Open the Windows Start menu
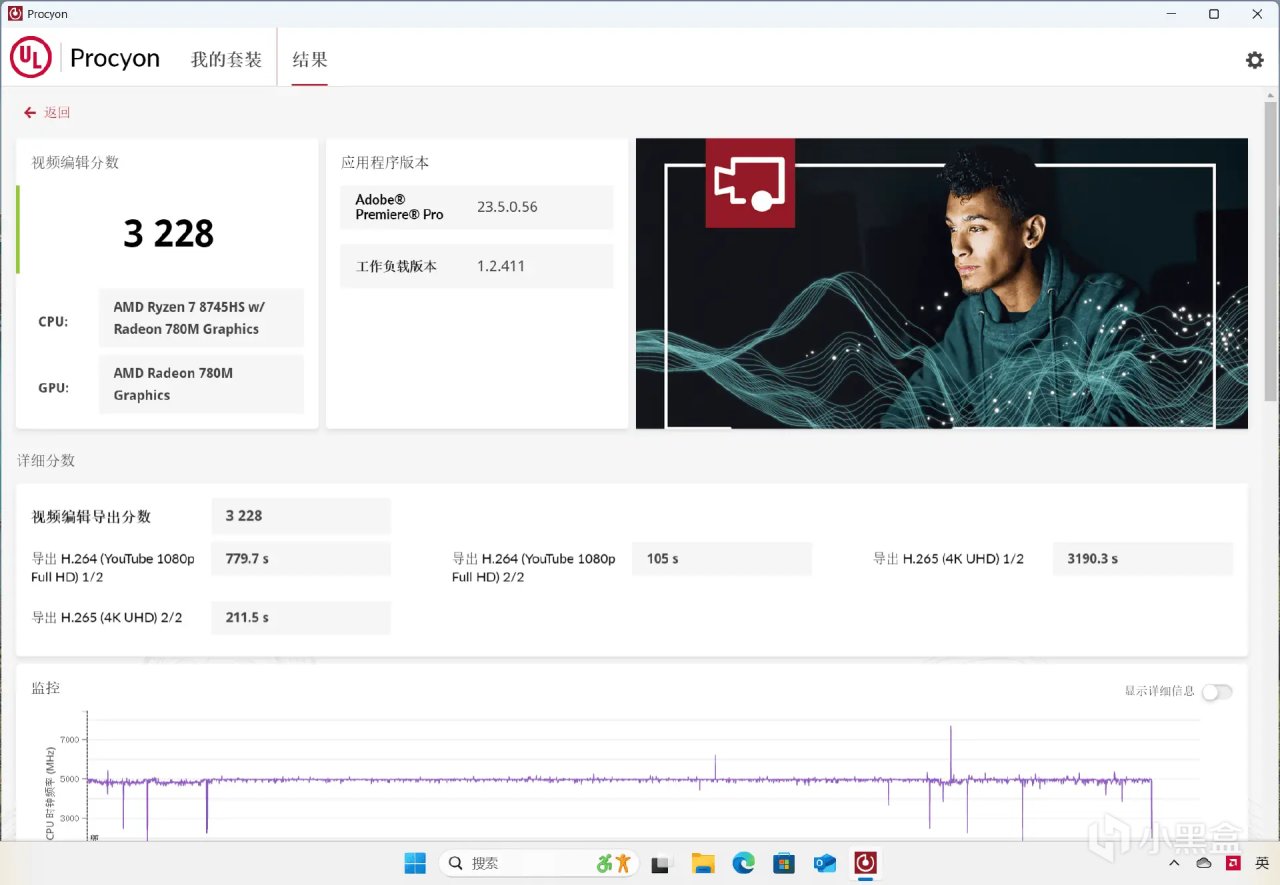Viewport: 1280px width, 885px height. [x=414, y=863]
